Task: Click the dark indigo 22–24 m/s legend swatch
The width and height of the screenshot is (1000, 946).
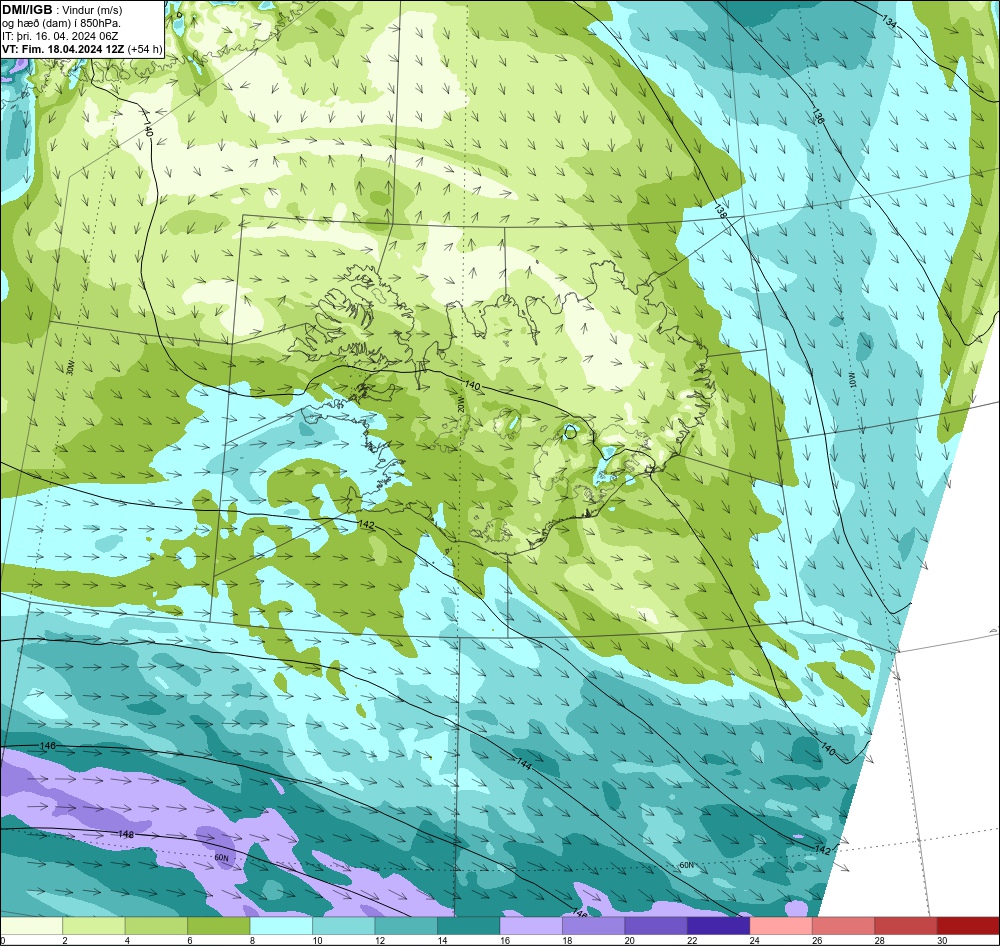Action: tap(719, 926)
